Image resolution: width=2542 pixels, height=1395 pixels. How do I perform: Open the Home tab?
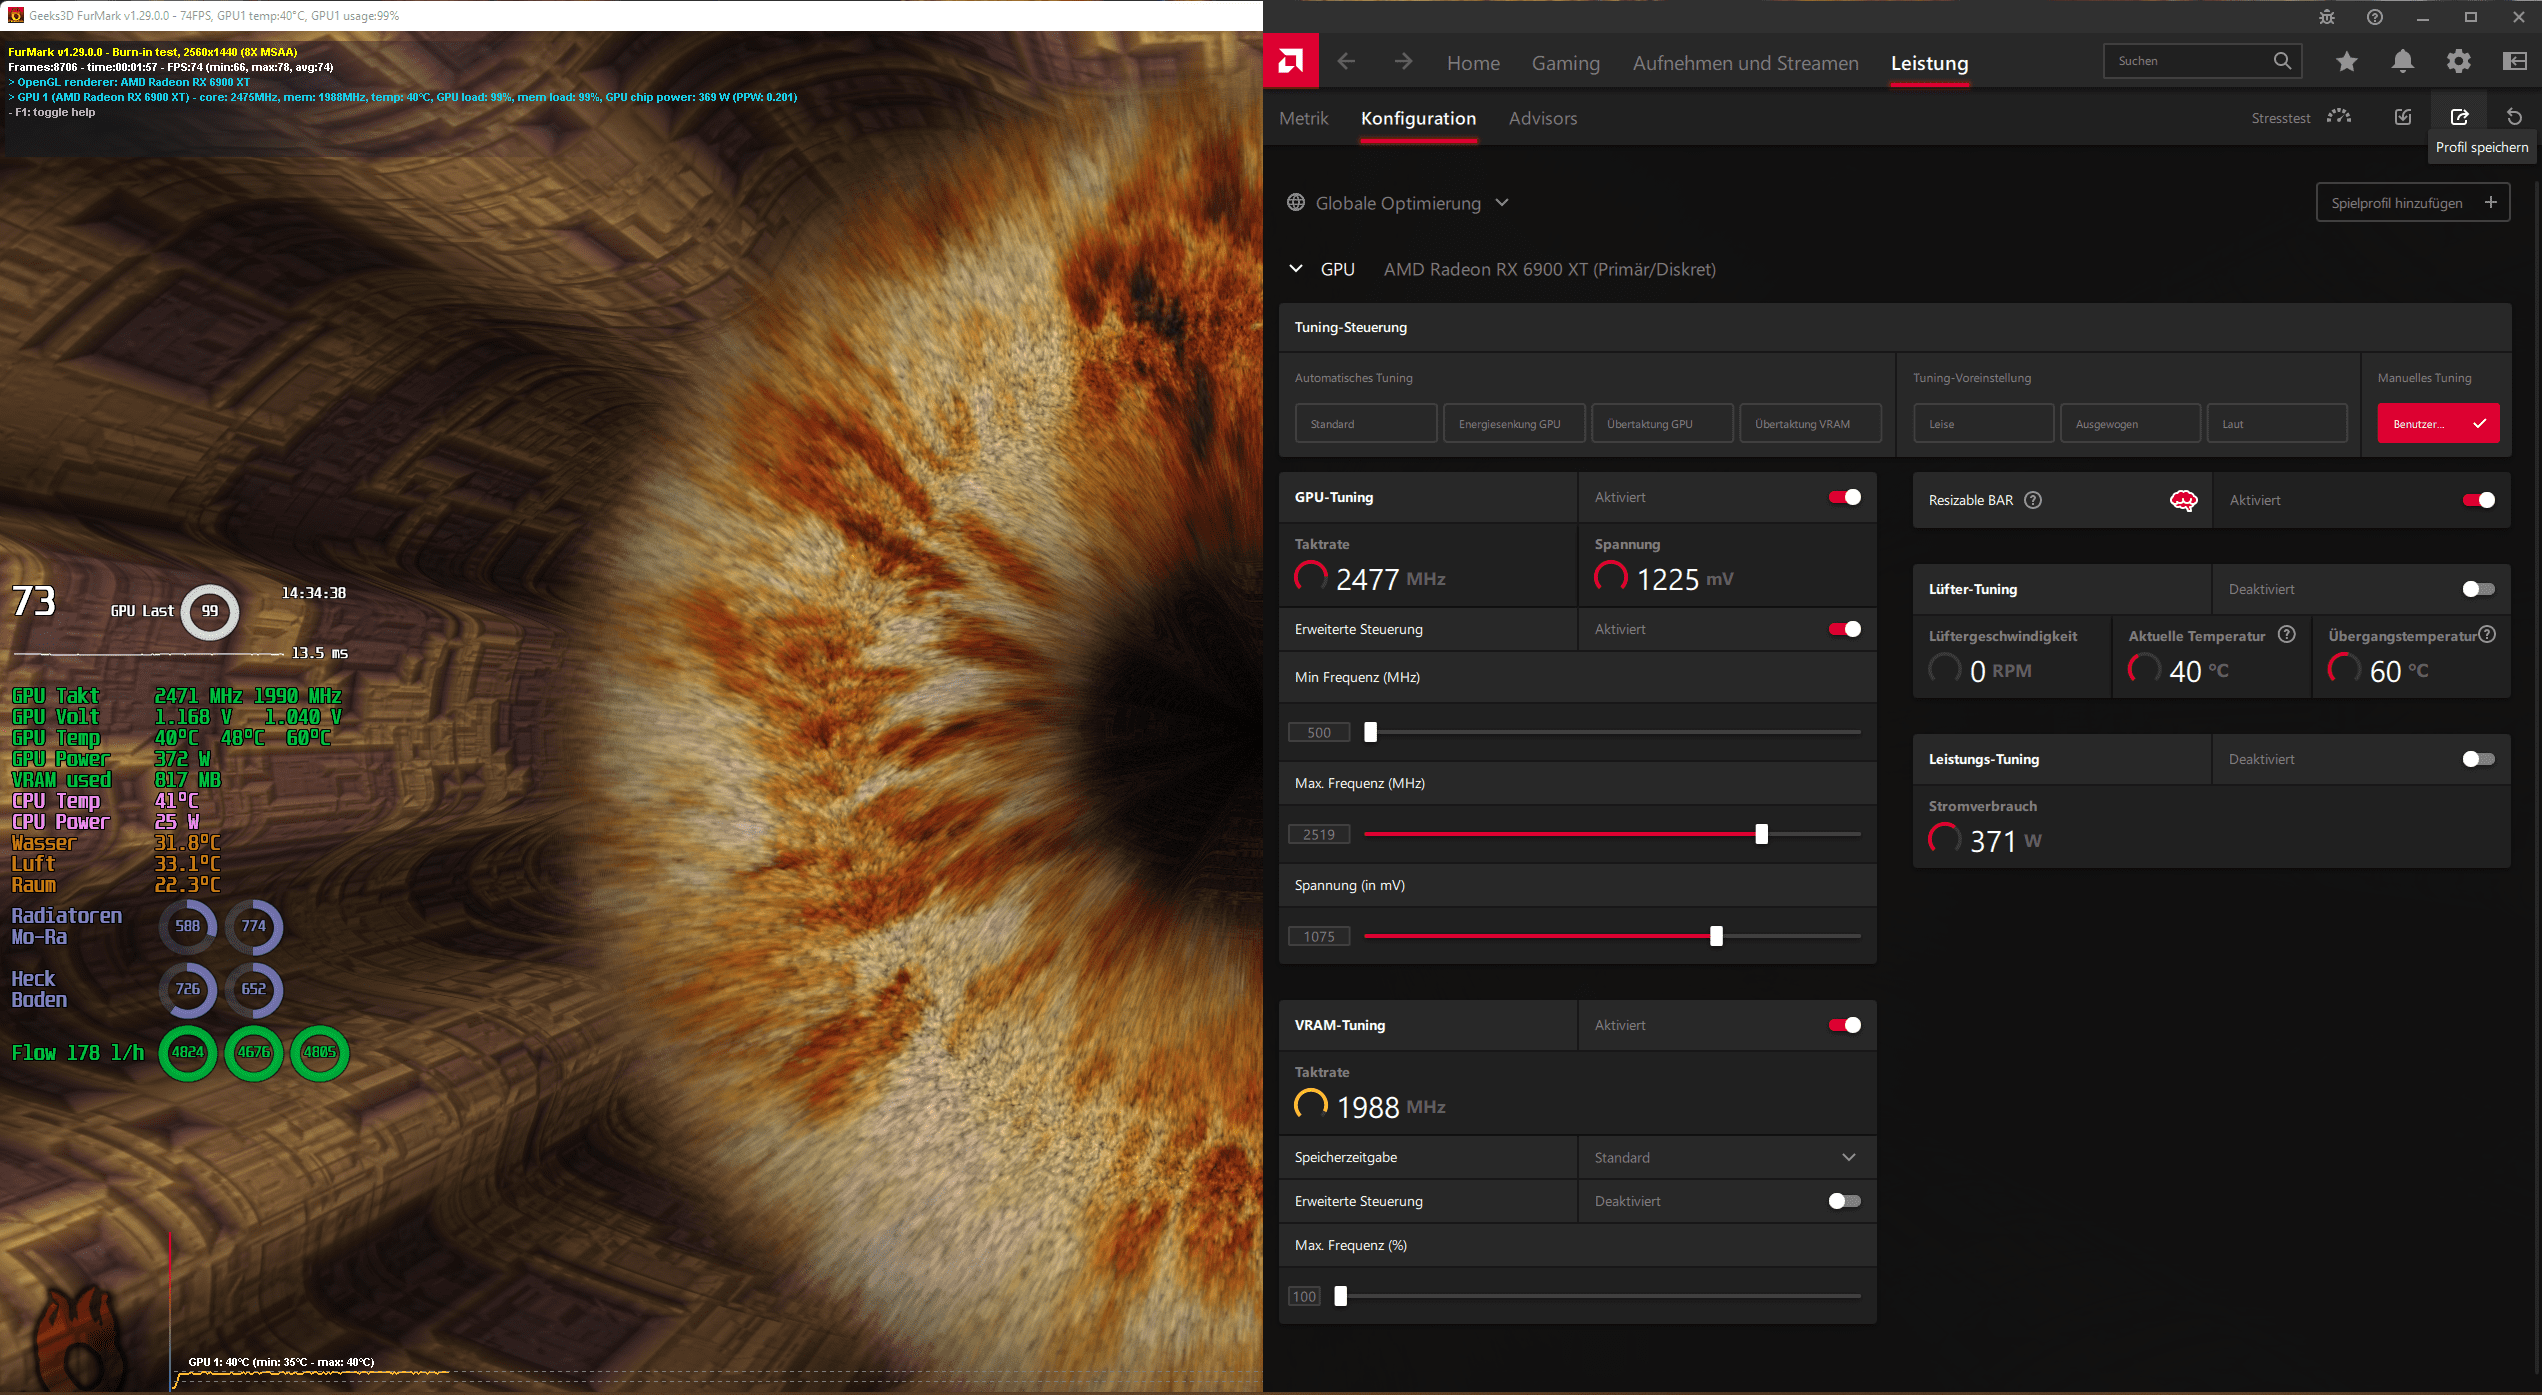click(1473, 63)
